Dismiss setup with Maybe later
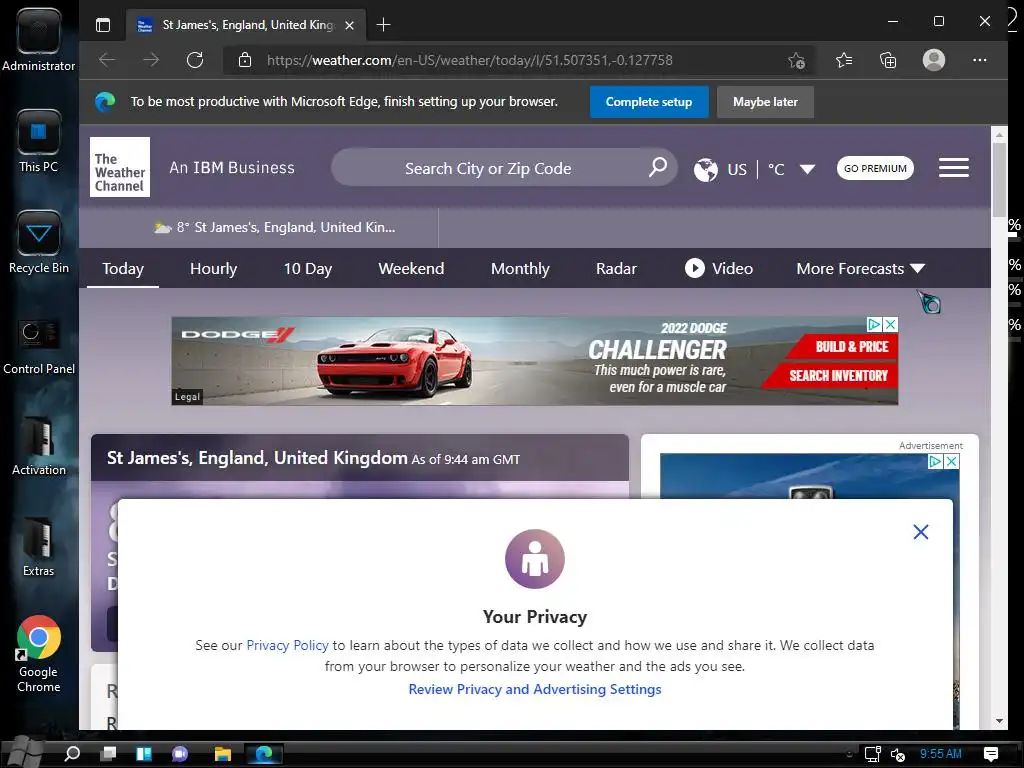The width and height of the screenshot is (1024, 768). coord(765,102)
